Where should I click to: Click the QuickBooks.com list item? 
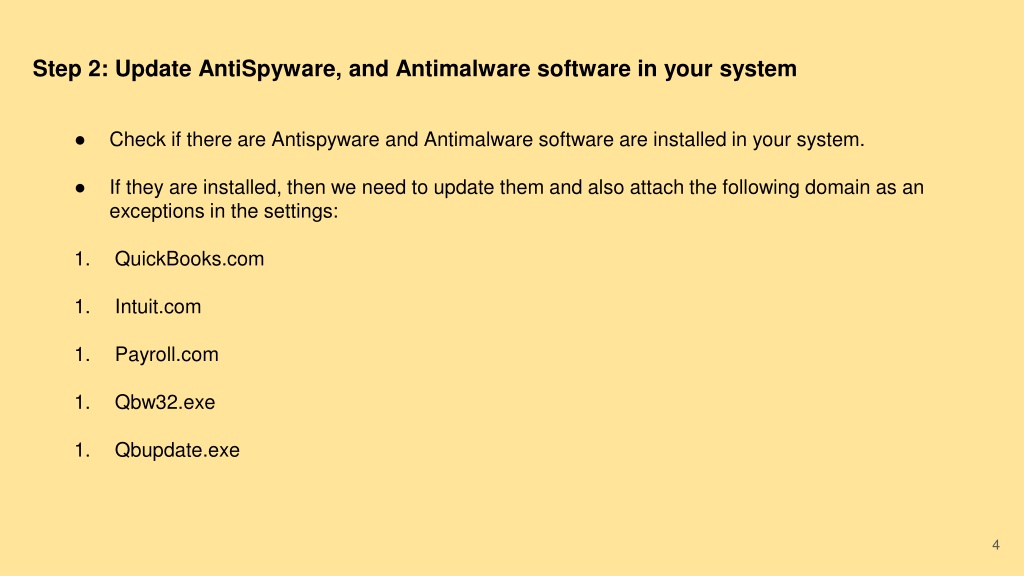pyautogui.click(x=189, y=259)
